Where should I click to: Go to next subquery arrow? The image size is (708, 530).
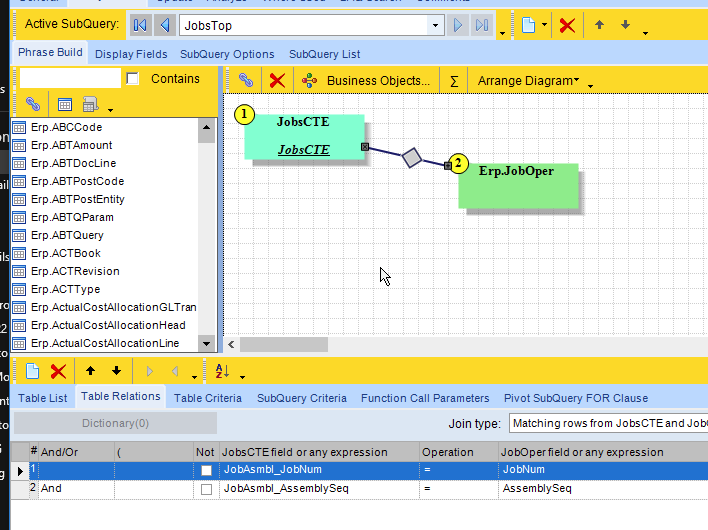[x=457, y=25]
